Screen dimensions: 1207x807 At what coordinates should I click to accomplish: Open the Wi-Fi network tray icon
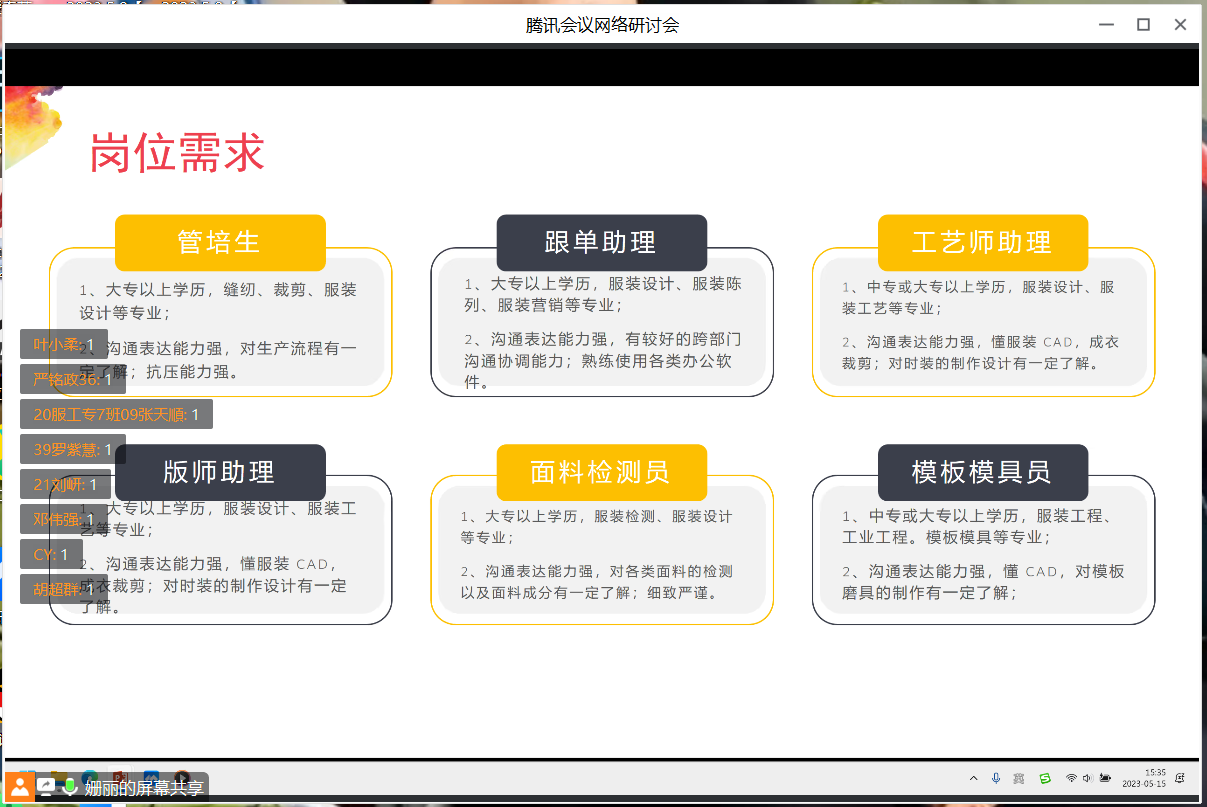1071,778
